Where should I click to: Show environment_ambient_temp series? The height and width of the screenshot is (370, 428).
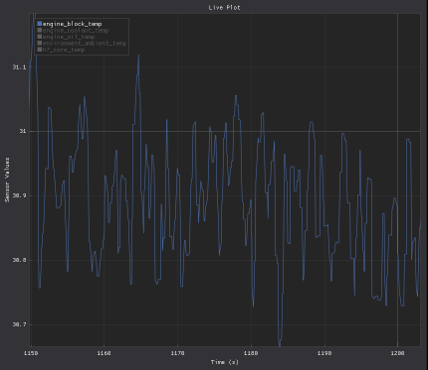[82, 43]
